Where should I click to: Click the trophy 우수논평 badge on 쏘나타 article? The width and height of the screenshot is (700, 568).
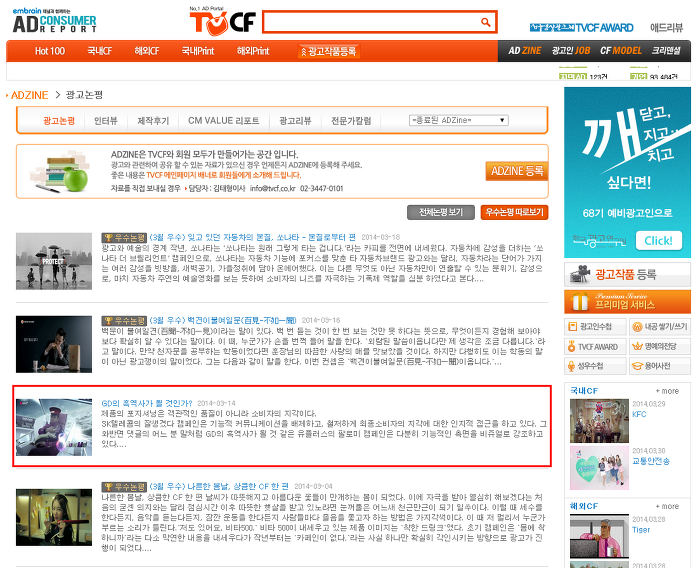tap(124, 238)
